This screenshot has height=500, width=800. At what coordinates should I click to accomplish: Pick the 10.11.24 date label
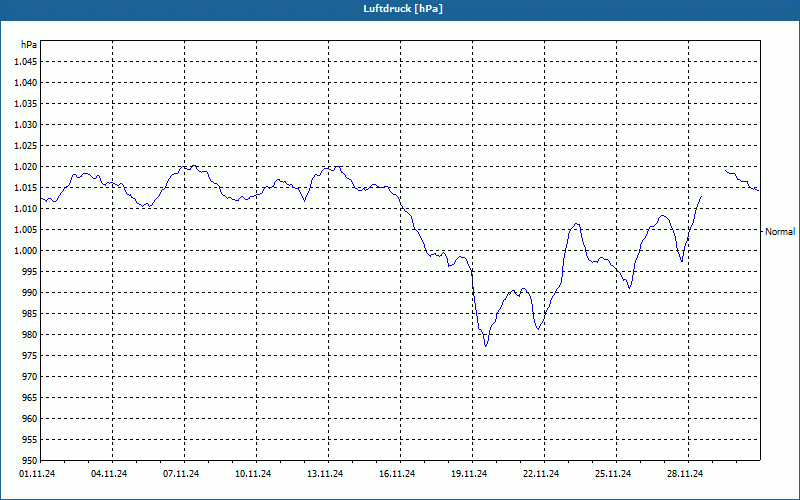coord(253,473)
